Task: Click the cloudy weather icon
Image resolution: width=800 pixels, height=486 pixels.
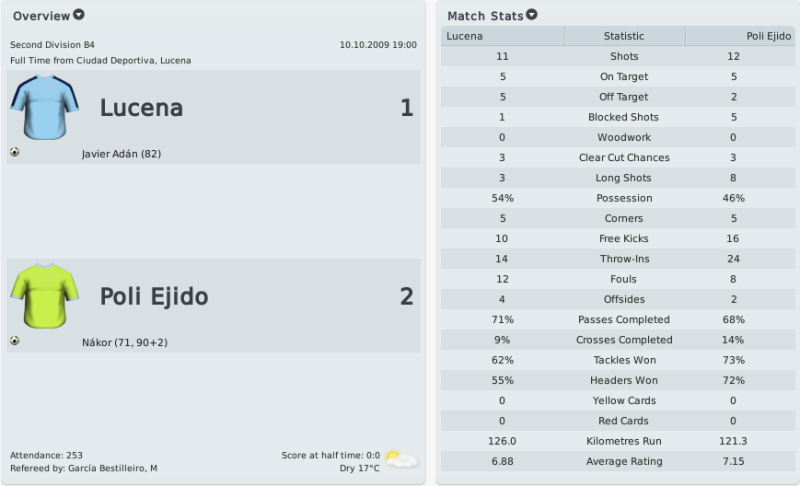Action: 402,459
